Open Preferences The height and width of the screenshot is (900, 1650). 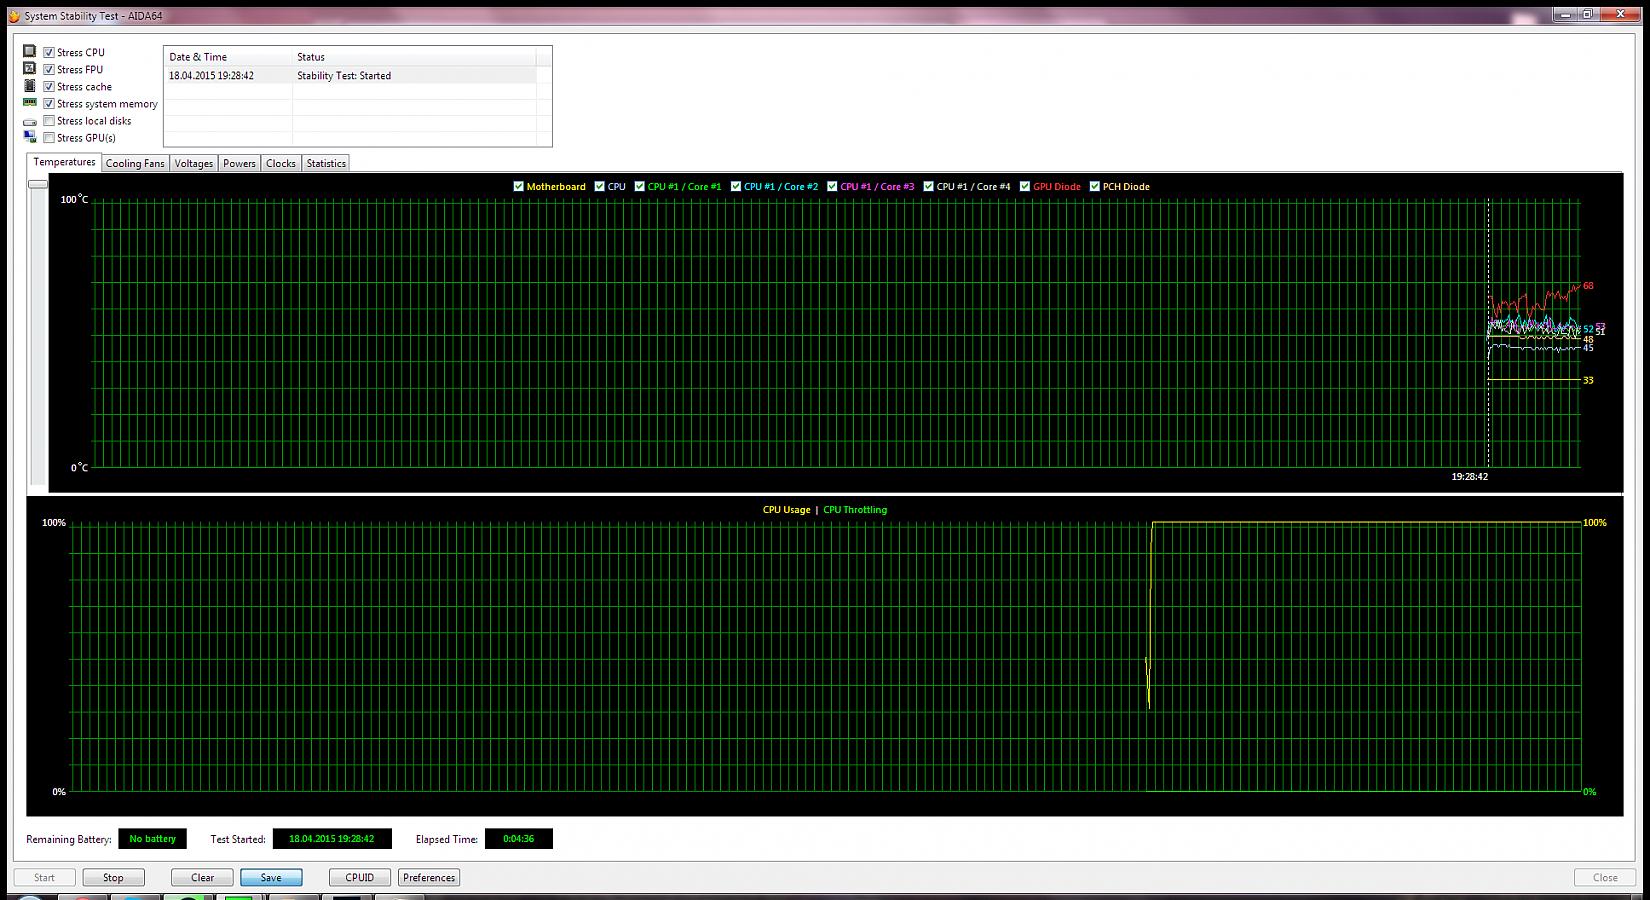click(429, 877)
